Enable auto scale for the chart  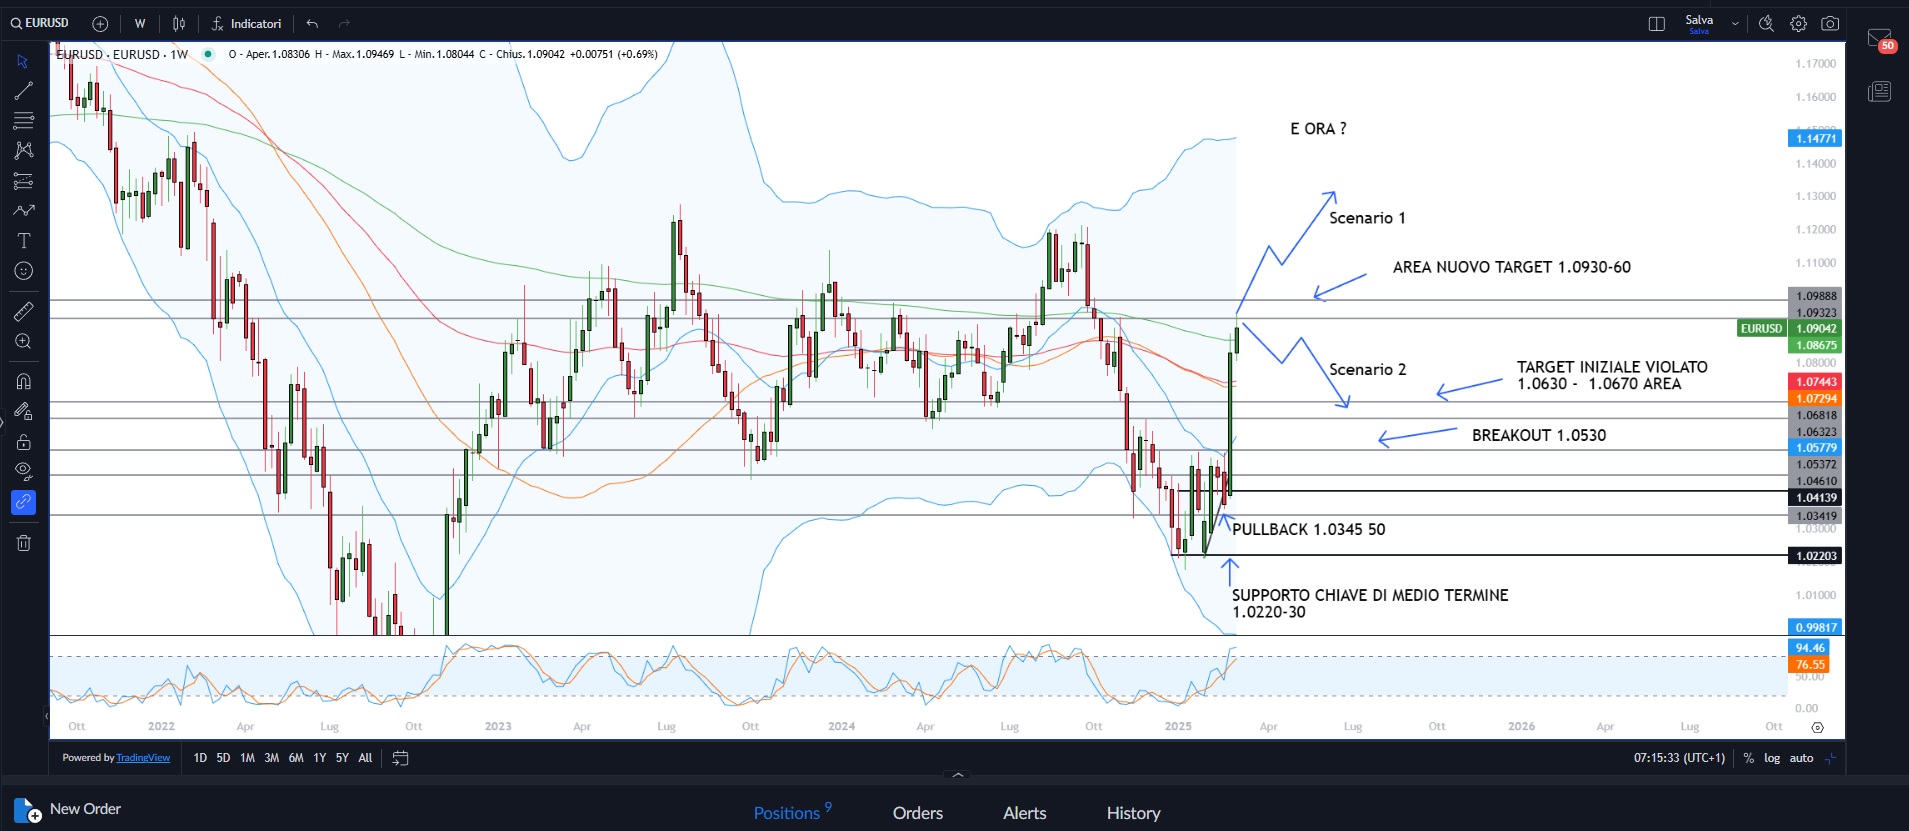click(x=1801, y=758)
